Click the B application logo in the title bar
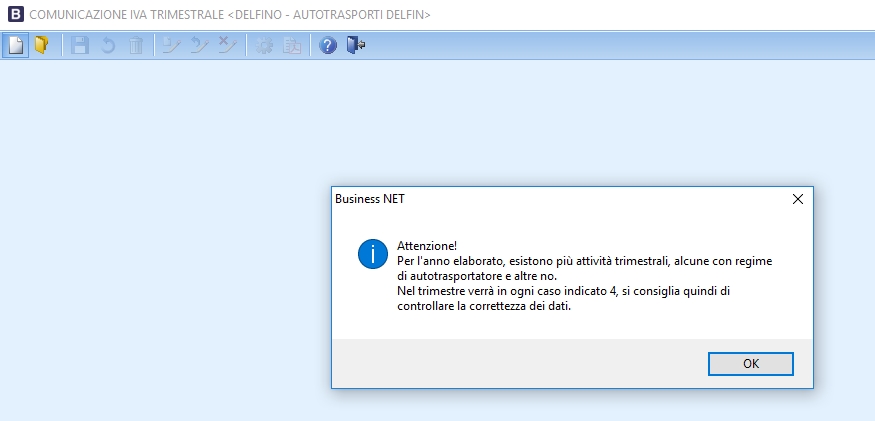 [x=15, y=14]
